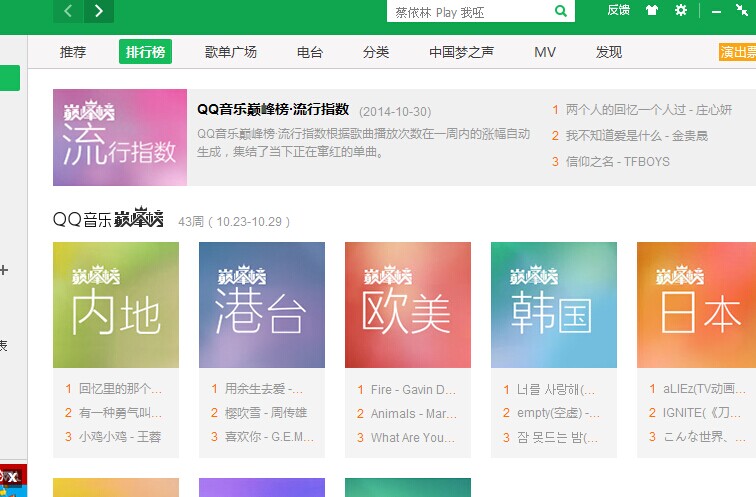The height and width of the screenshot is (497, 756).
Task: Play What Are You…
Action: tap(413, 438)
